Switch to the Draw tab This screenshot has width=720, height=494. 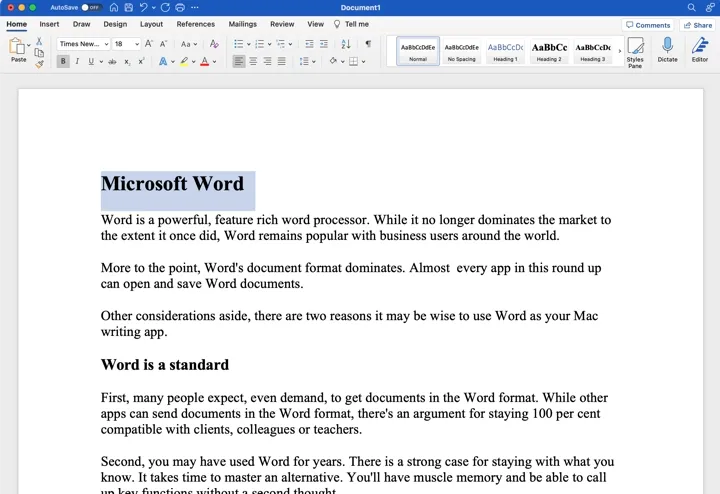[81, 24]
